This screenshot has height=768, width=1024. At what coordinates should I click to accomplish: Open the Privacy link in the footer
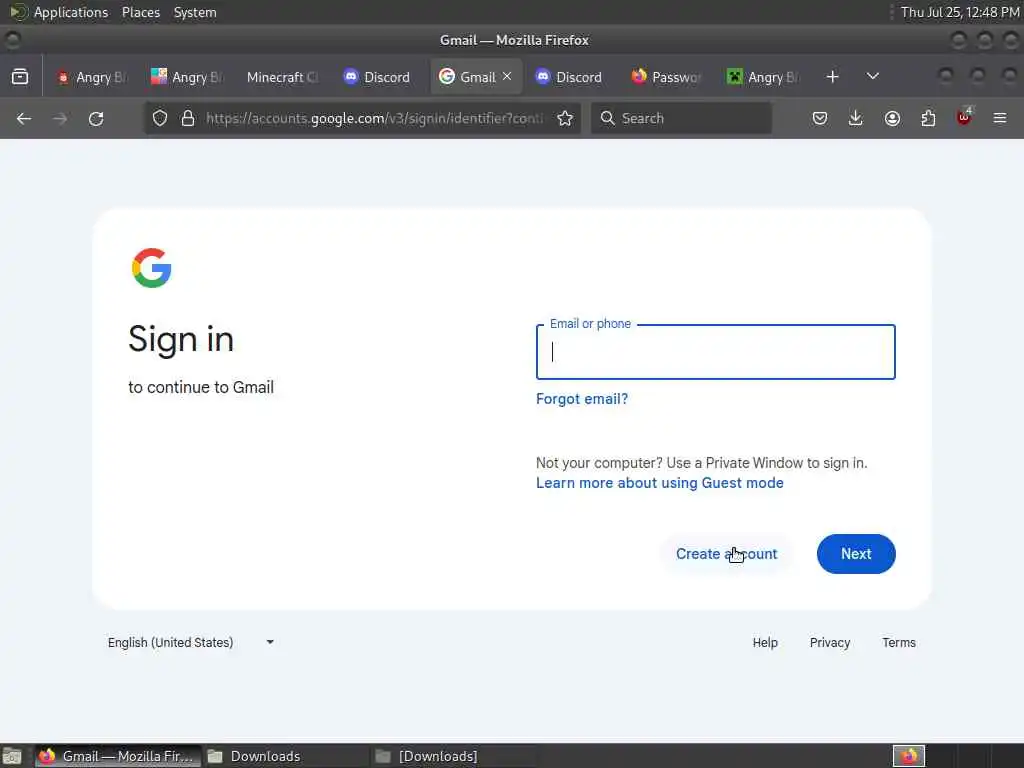click(830, 643)
